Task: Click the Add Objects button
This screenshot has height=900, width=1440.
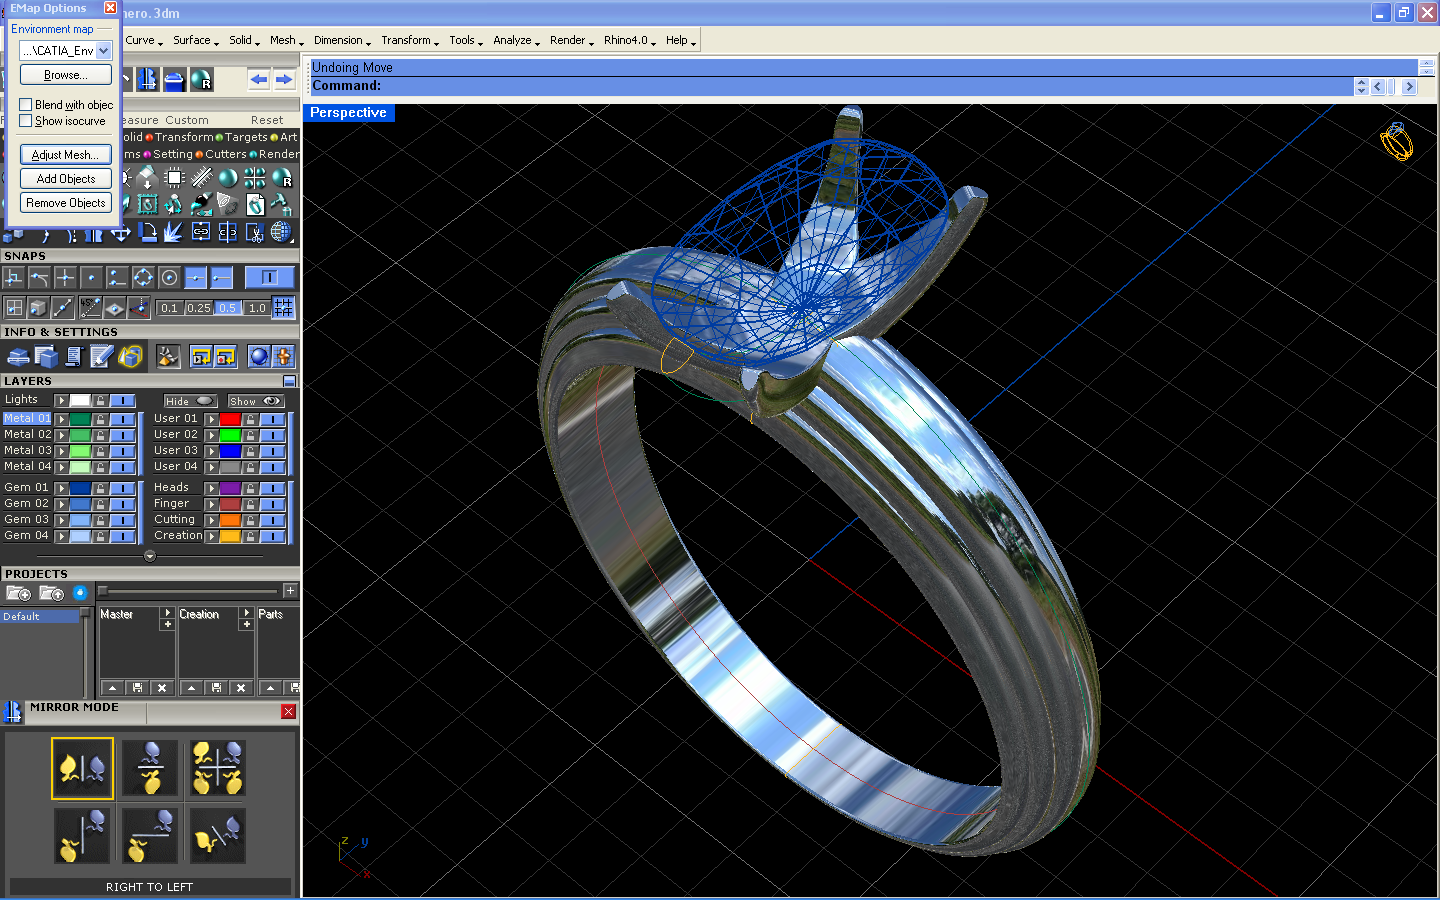Action: tap(66, 179)
